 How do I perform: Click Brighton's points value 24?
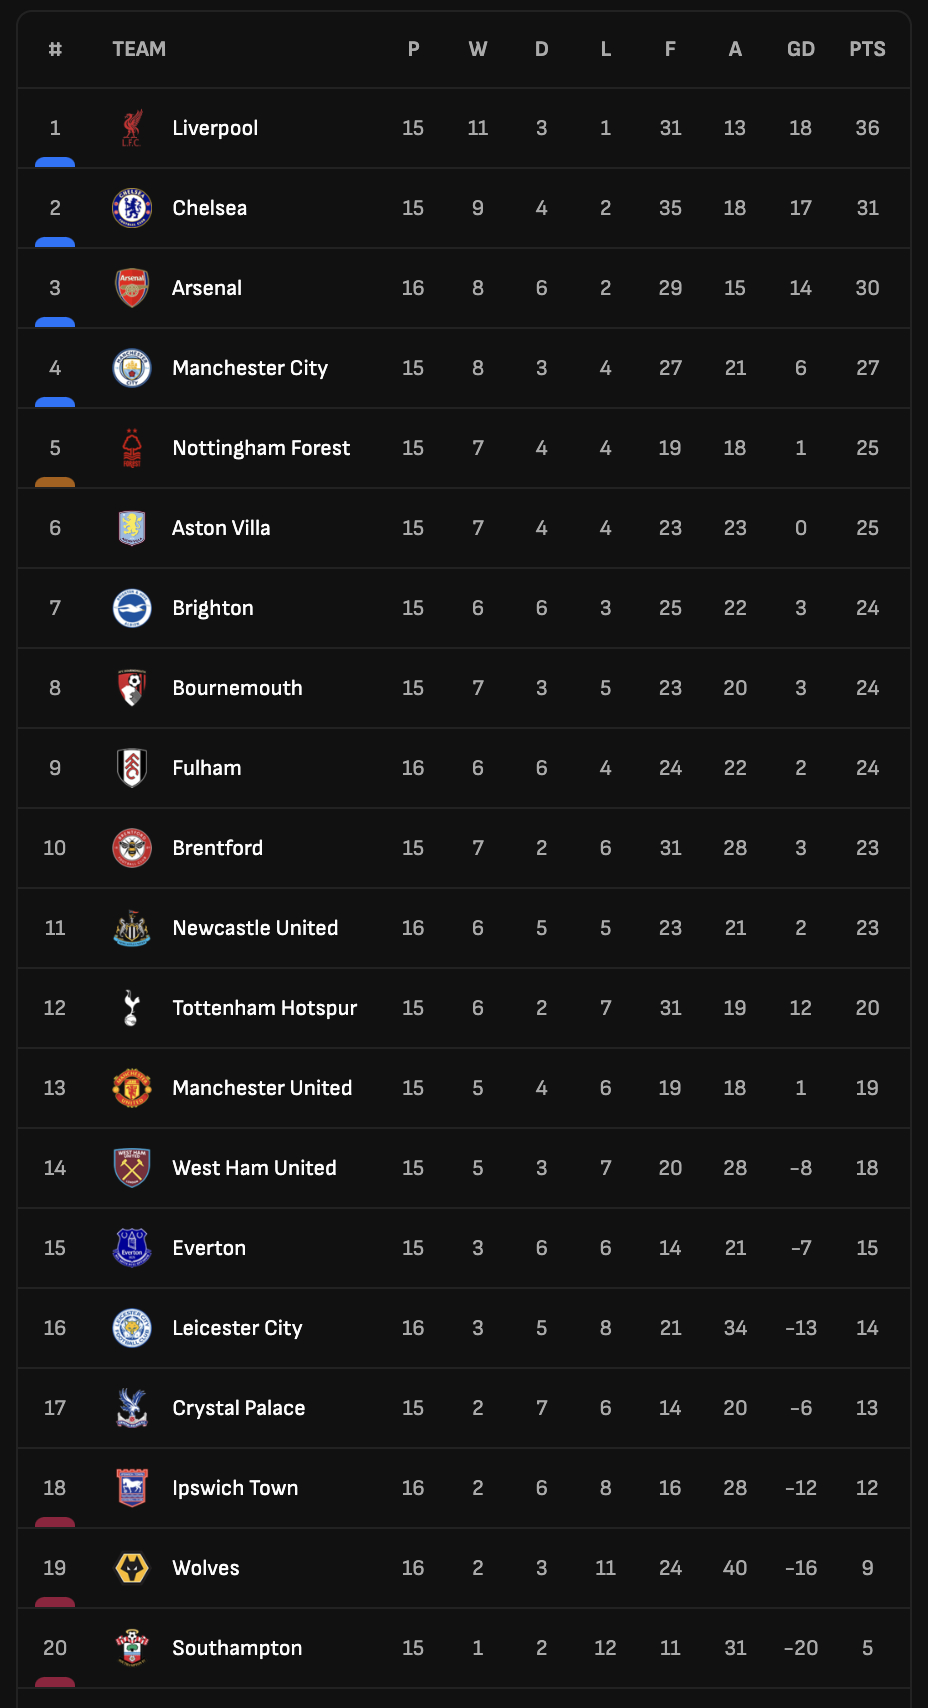click(867, 608)
